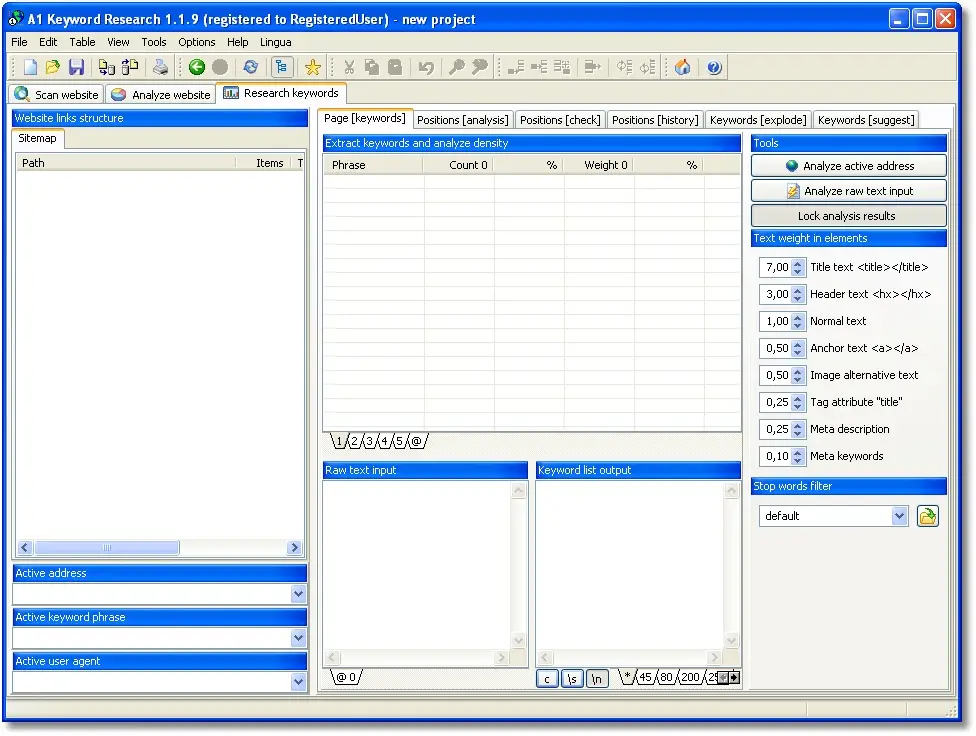Click Analyze active address button
The height and width of the screenshot is (736, 976).
click(x=848, y=166)
